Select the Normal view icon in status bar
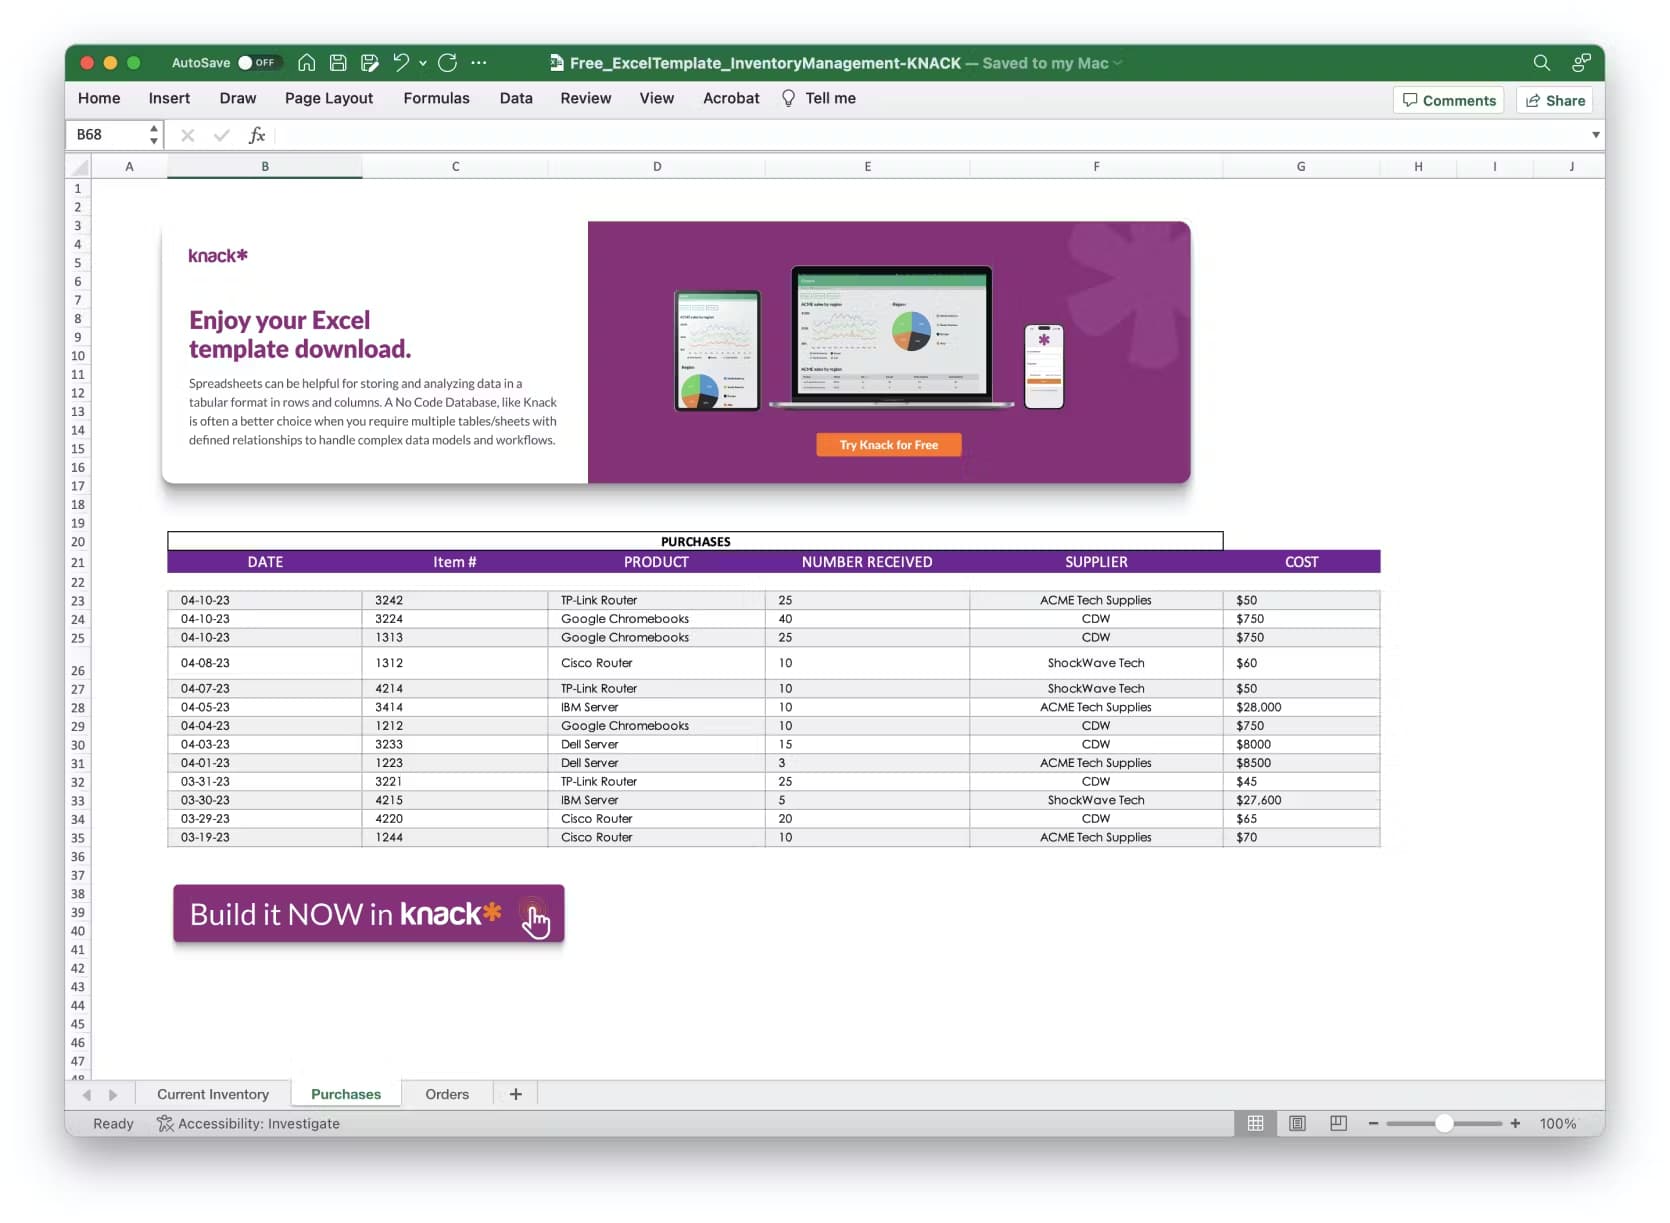Viewport: 1670px width, 1223px height. click(x=1255, y=1123)
